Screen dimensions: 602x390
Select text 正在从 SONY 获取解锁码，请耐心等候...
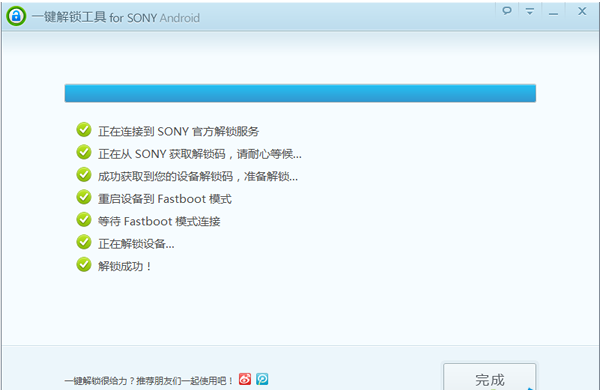click(200, 154)
